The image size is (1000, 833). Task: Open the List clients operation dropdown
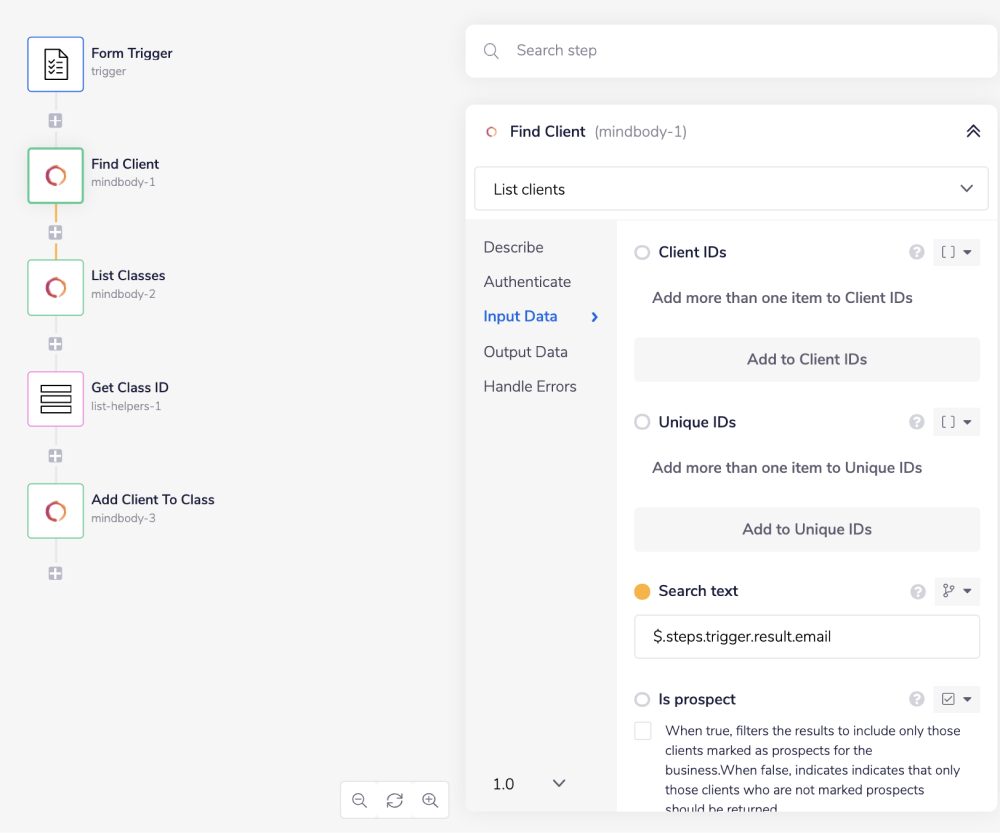[731, 188]
